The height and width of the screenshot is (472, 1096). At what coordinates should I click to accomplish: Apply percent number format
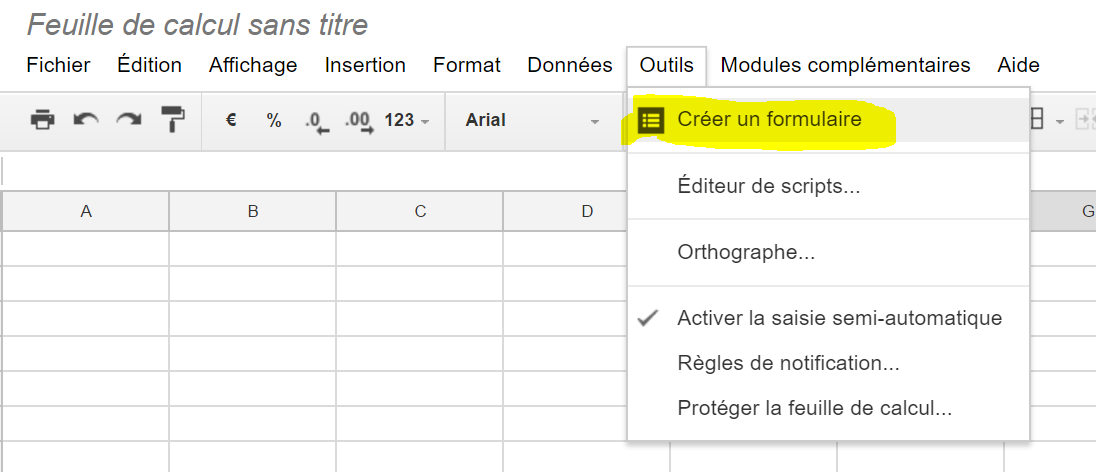(x=273, y=120)
